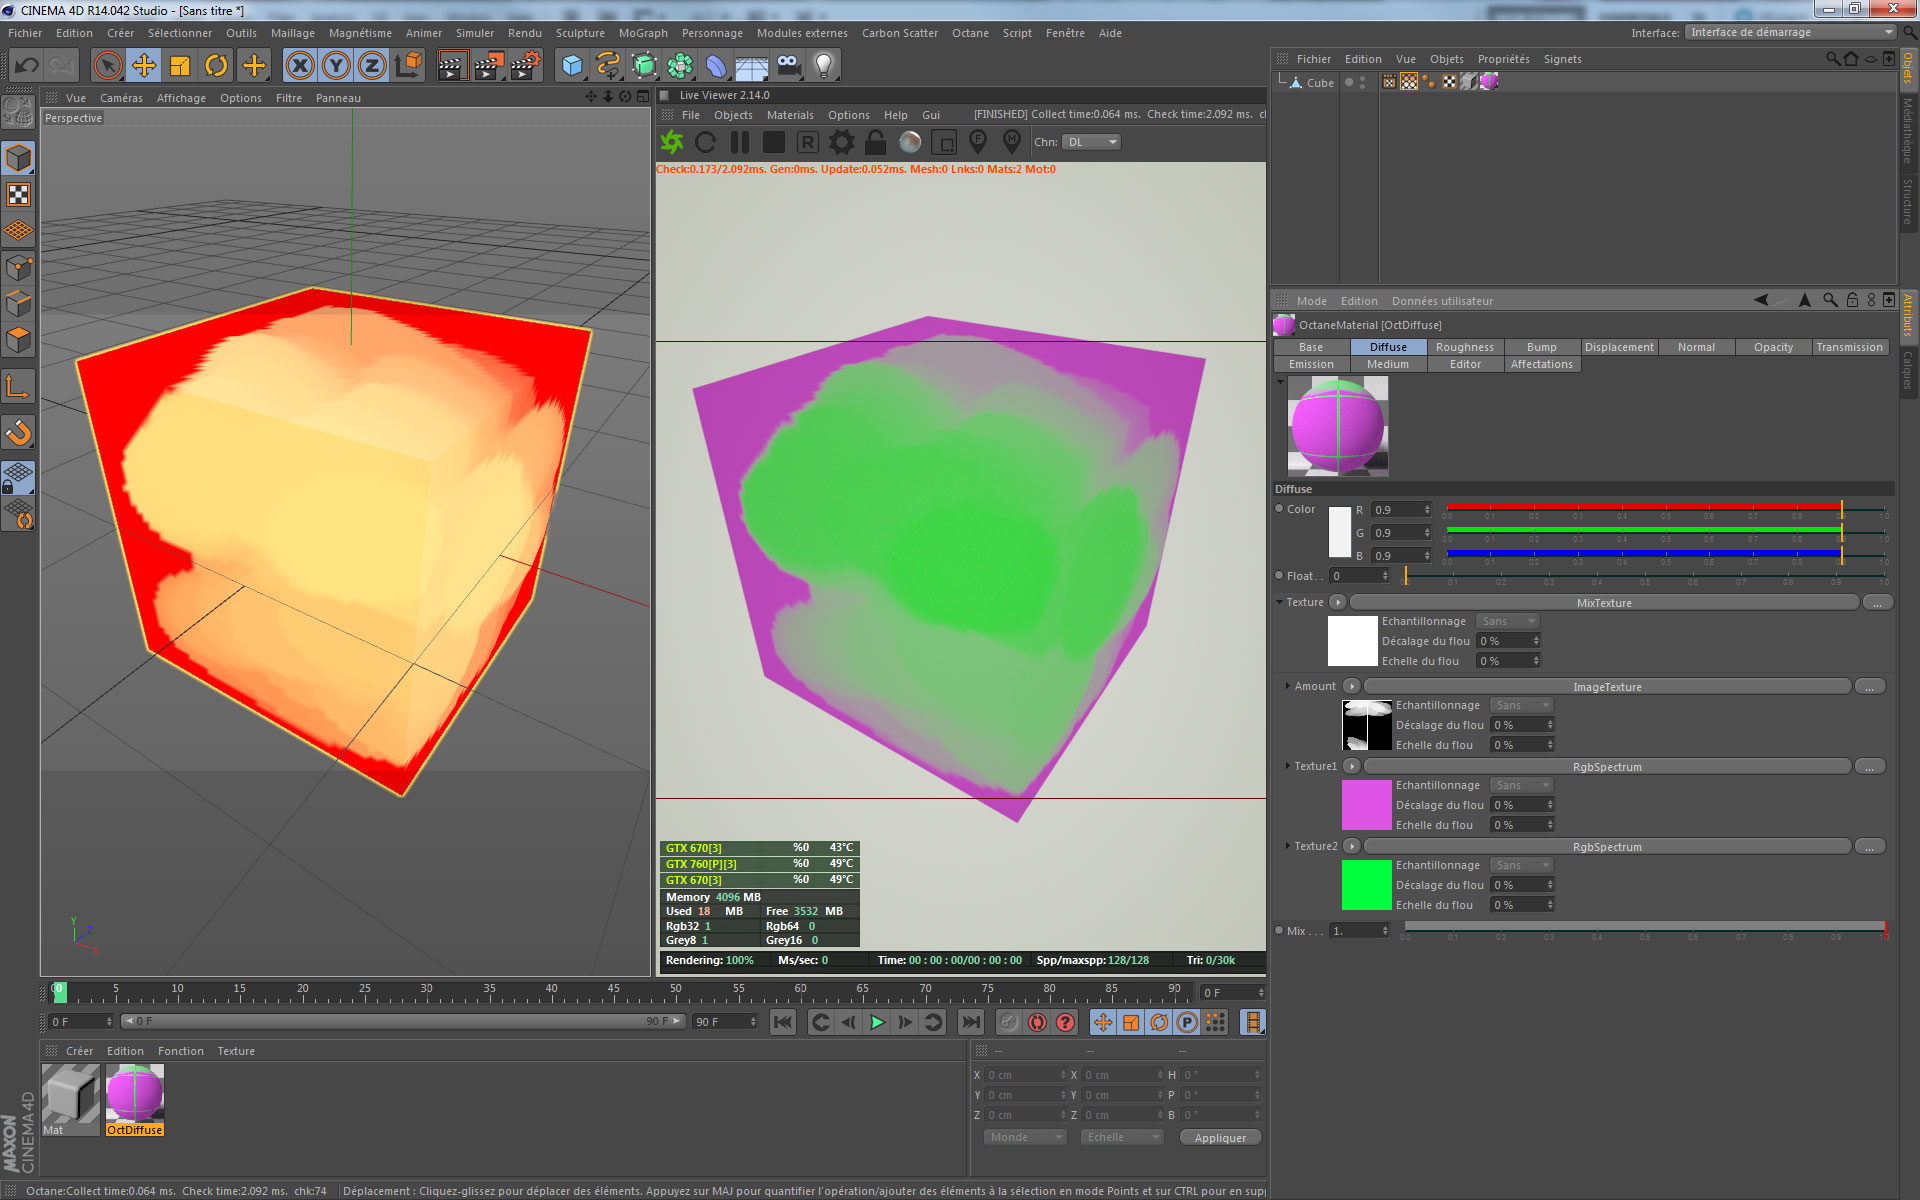Viewport: 1920px width, 1200px height.
Task: Click the Light bulb icon
Action: coord(823,66)
